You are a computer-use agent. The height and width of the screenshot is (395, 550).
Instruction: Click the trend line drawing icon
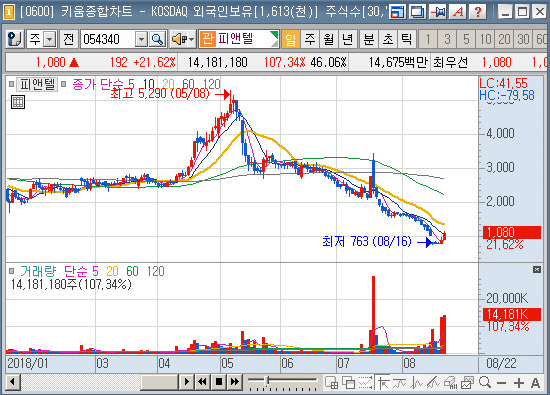click(400, 382)
